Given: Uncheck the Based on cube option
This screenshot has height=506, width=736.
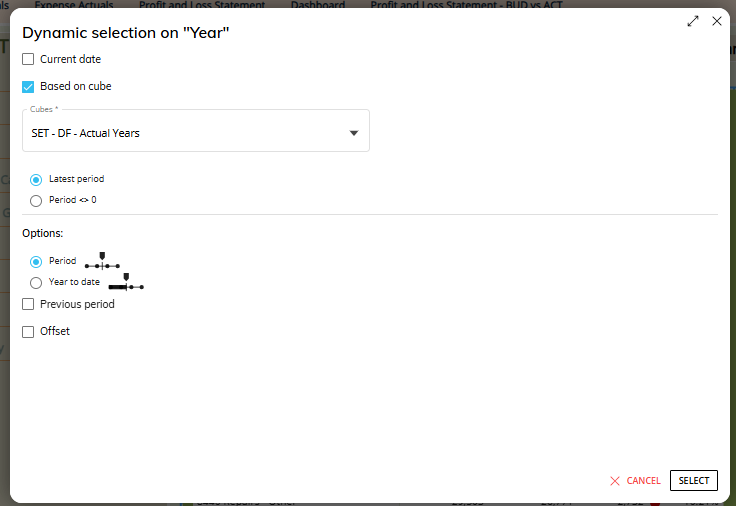Looking at the screenshot, I should pos(28,87).
